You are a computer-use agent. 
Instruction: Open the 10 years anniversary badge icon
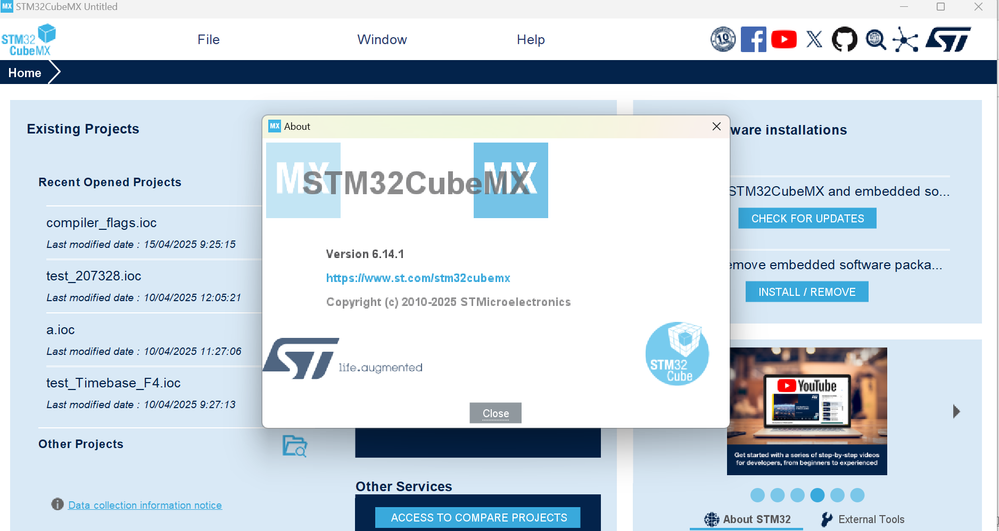[x=723, y=40]
